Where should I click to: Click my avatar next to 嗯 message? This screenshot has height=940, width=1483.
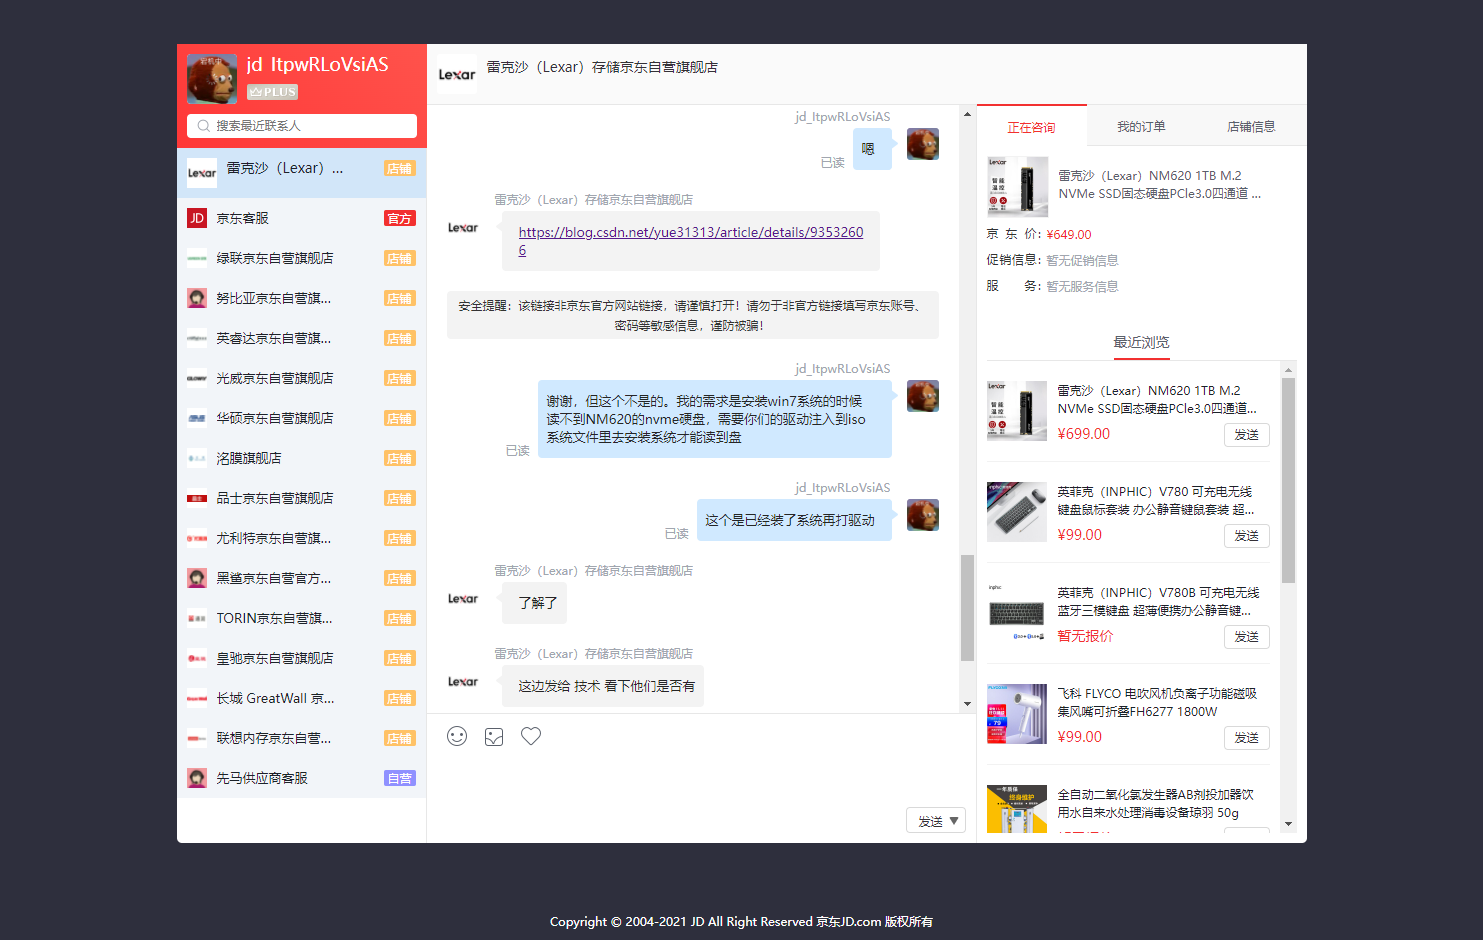[923, 144]
